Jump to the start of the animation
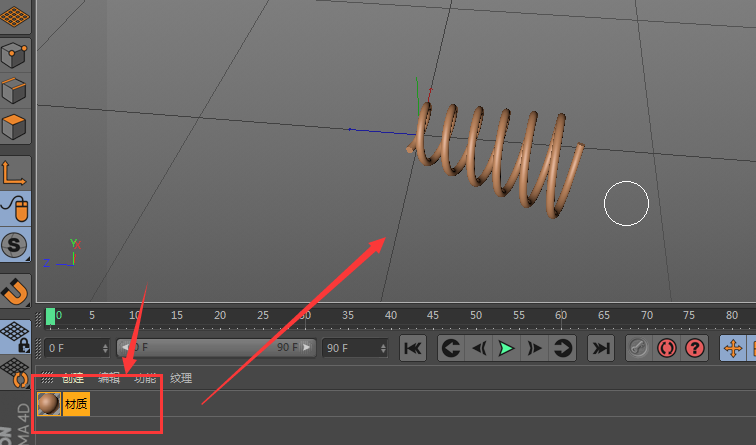The height and width of the screenshot is (445, 756). click(413, 348)
